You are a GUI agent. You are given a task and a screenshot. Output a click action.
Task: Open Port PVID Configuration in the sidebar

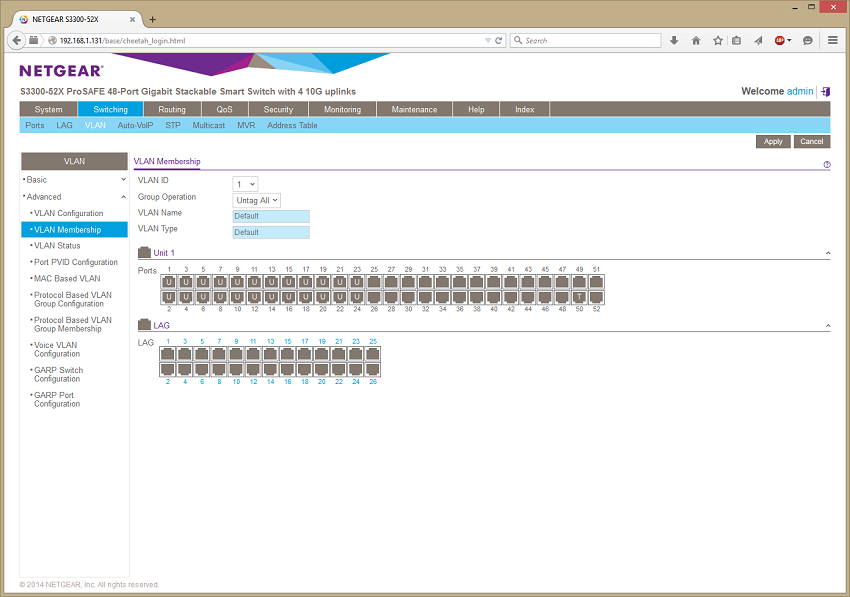point(75,262)
